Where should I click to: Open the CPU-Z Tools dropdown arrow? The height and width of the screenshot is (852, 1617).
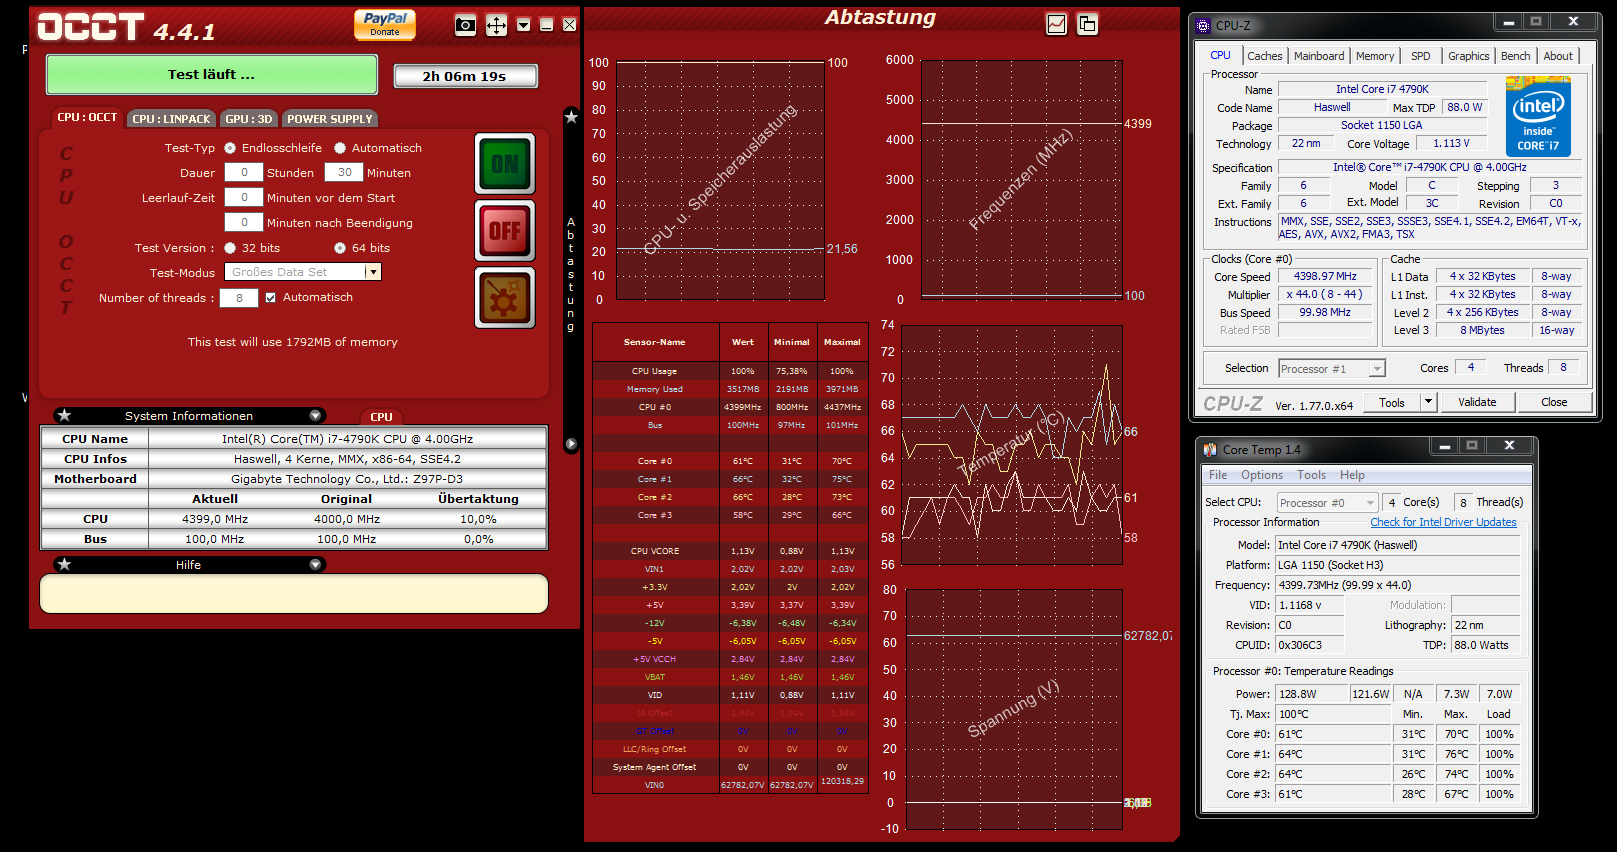click(1428, 402)
